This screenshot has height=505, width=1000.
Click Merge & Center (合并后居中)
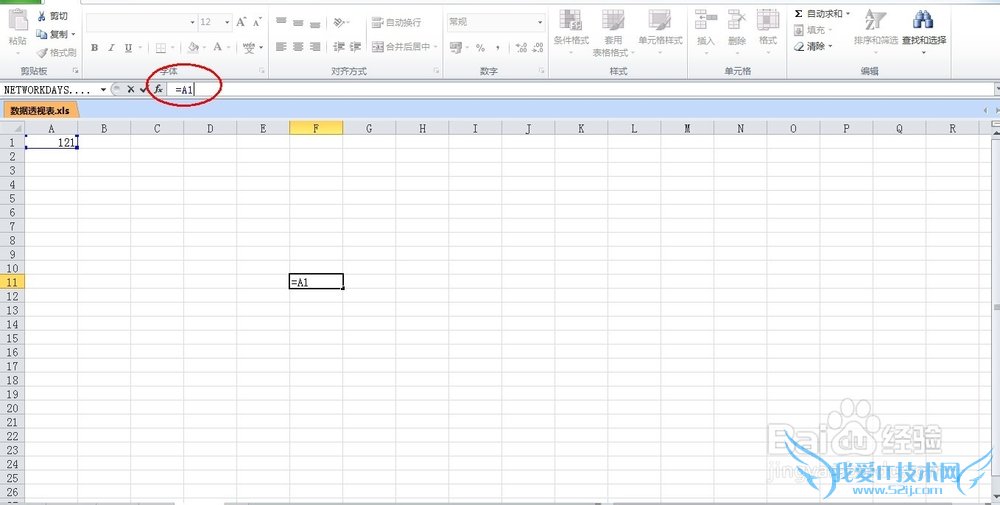pos(401,47)
